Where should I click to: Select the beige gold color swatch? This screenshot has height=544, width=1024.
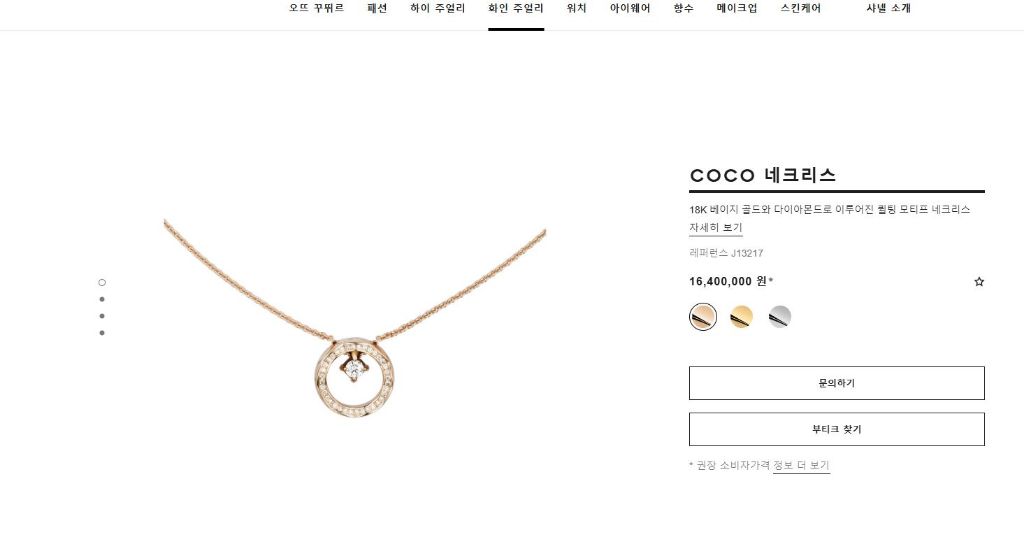pos(703,317)
